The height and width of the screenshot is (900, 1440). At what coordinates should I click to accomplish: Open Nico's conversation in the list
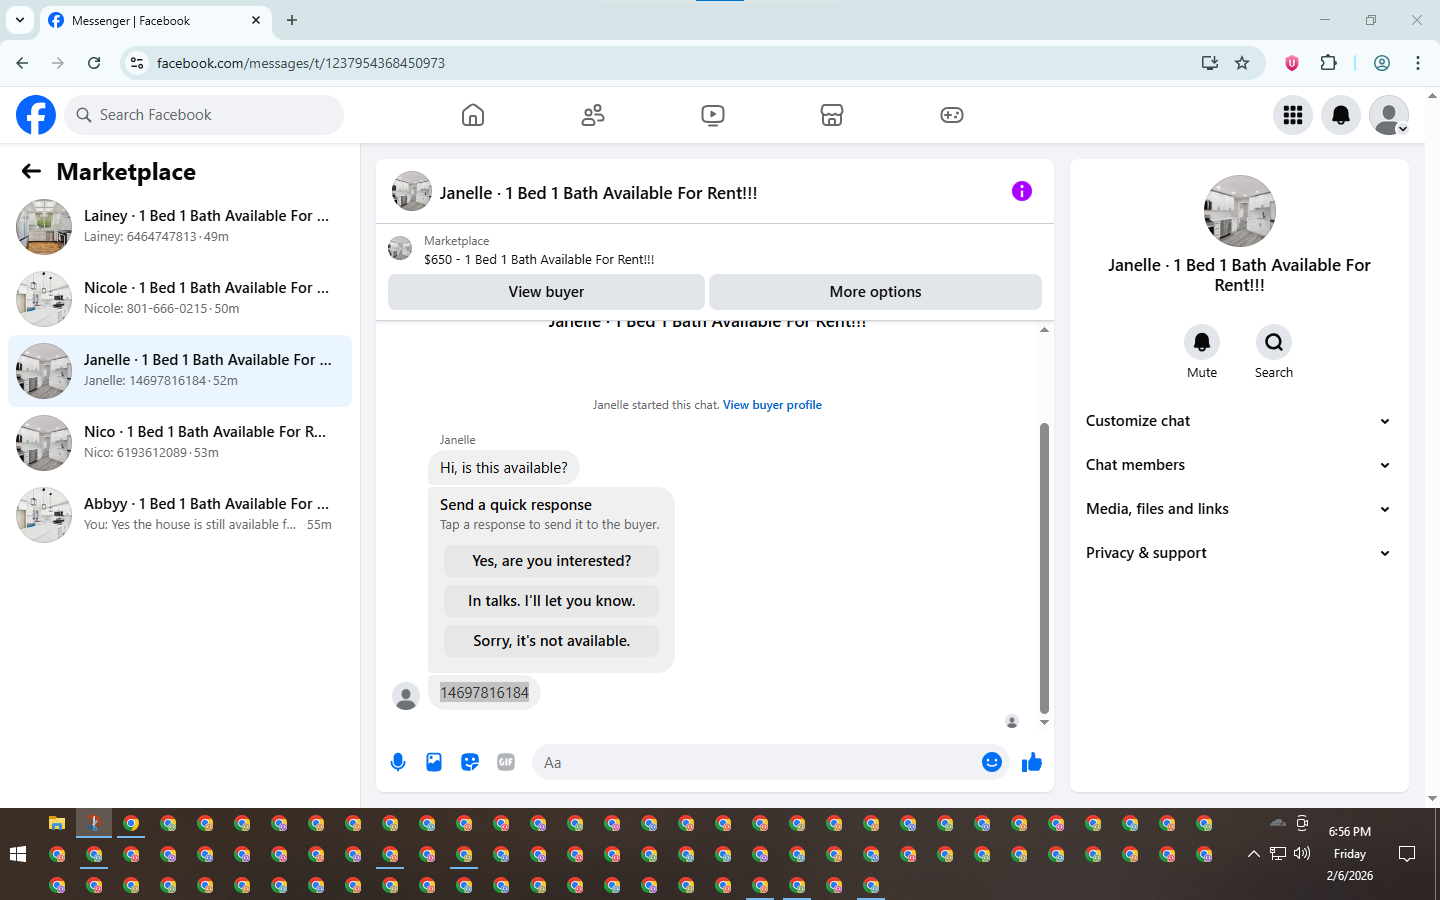[x=180, y=443]
